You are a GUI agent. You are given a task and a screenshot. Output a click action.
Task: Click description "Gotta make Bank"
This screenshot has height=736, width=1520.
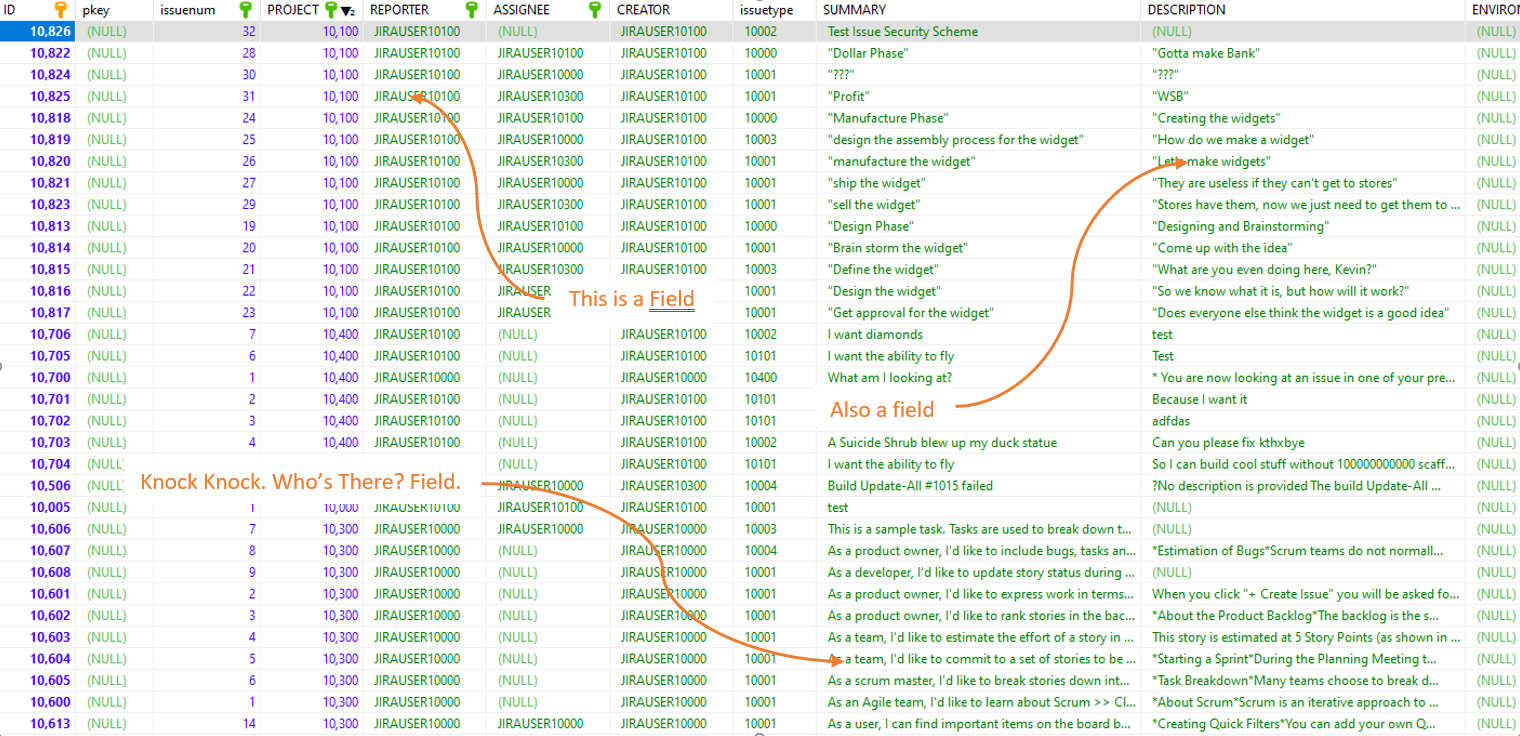click(x=1206, y=53)
